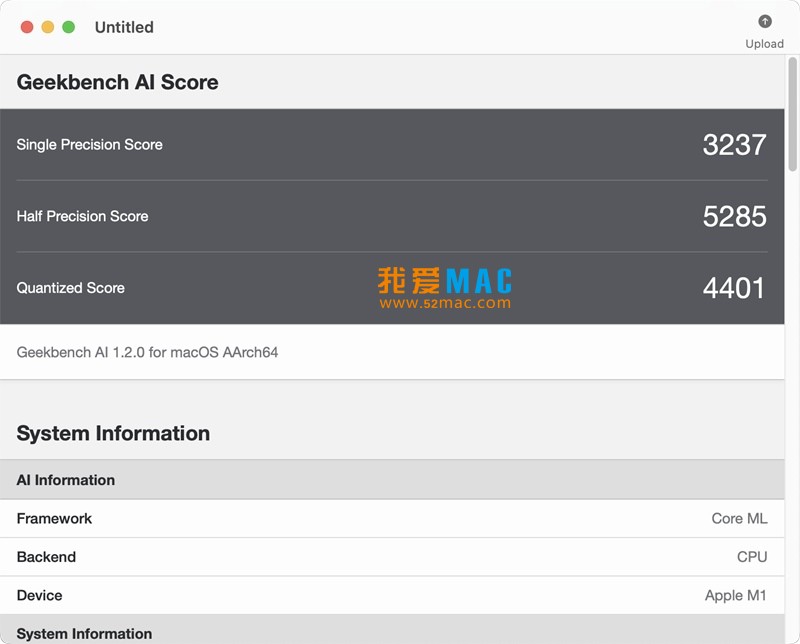
Task: Click the Apple M1 device value
Action: pyautogui.click(x=736, y=595)
